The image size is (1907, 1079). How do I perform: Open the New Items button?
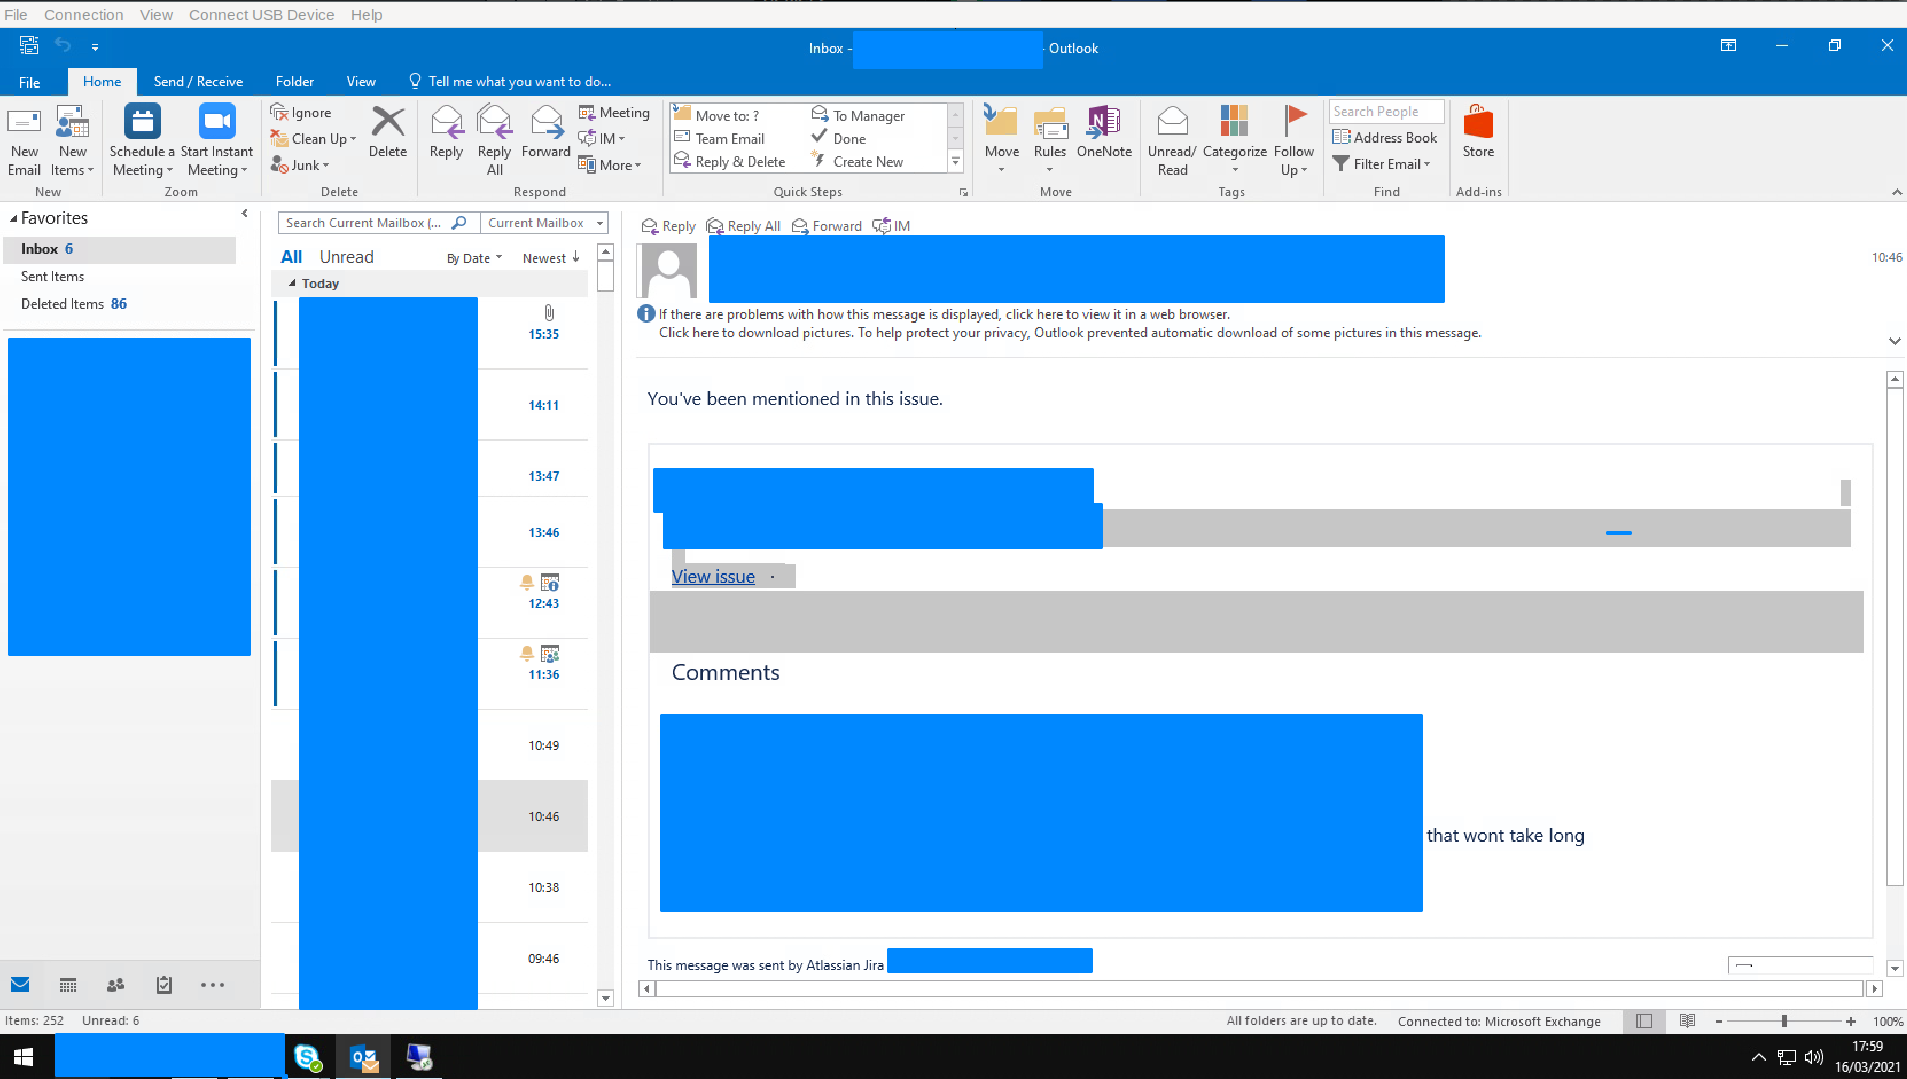click(72, 141)
